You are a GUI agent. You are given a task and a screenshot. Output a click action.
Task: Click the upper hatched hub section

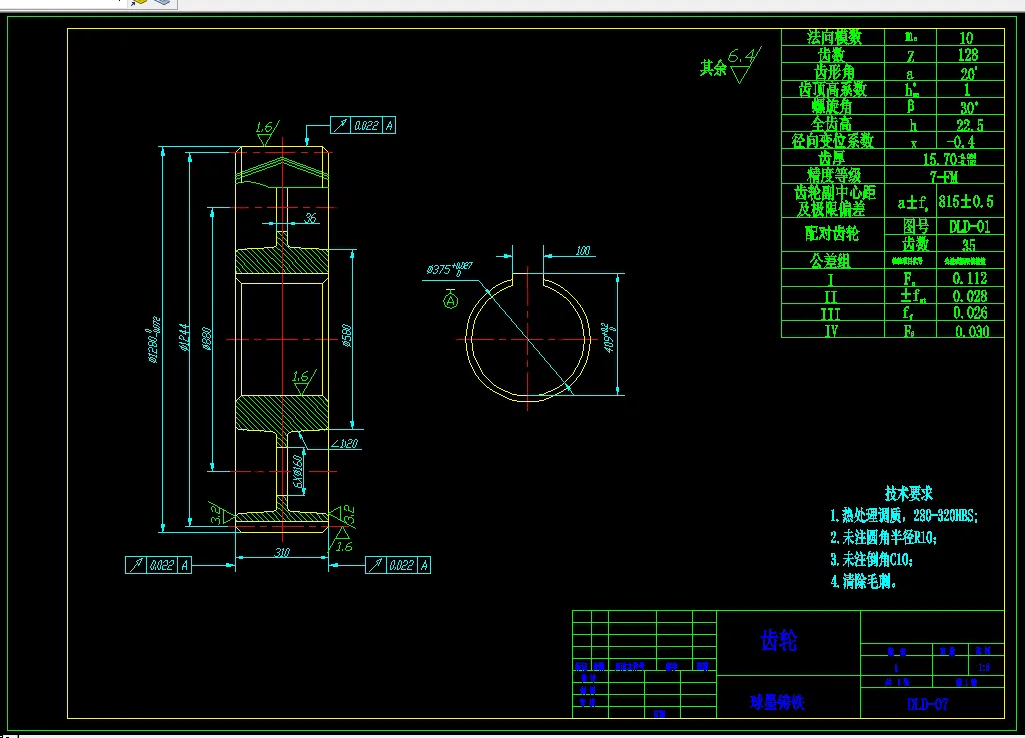(282, 261)
